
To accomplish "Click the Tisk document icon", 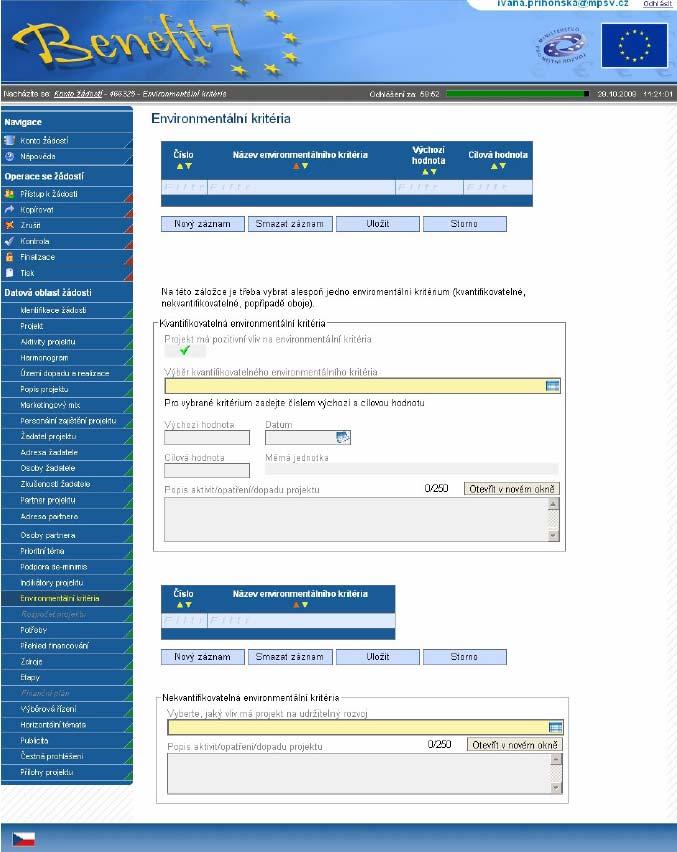I will (9, 273).
